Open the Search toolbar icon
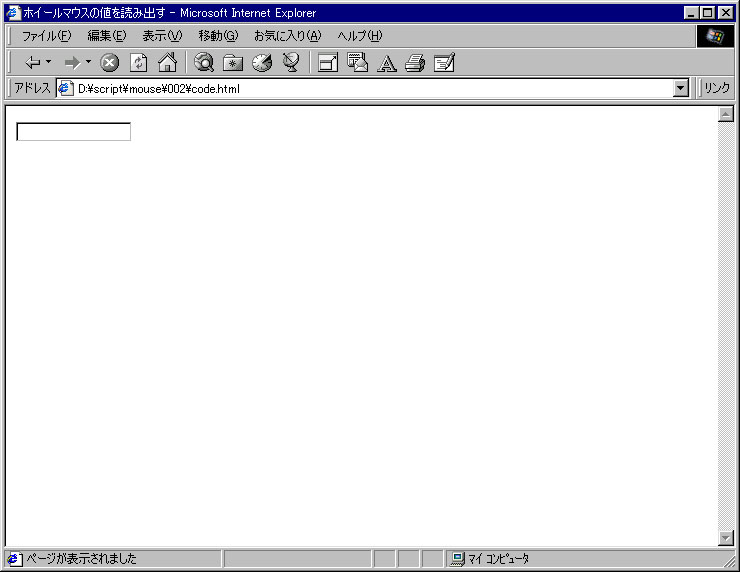740x572 pixels. coord(204,62)
